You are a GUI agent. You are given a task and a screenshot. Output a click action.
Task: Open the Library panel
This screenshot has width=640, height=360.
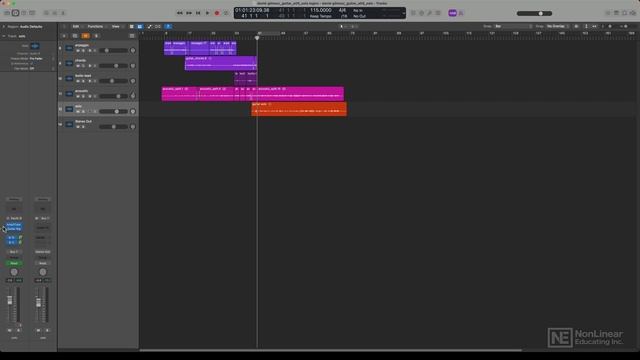[x=7, y=13]
